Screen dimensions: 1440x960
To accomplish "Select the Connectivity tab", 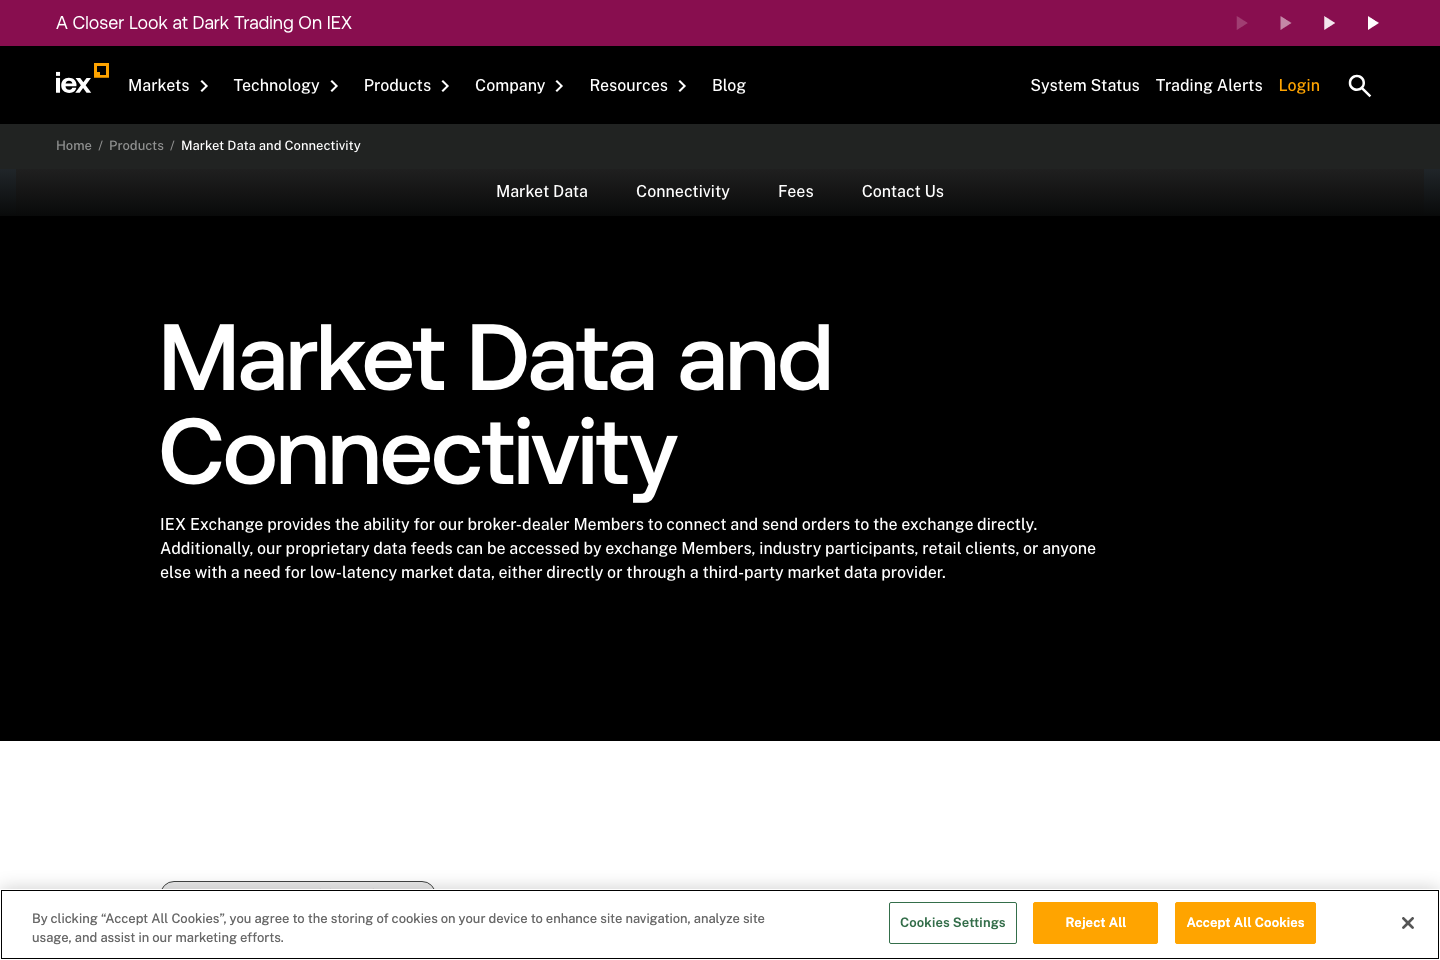I will (x=683, y=191).
